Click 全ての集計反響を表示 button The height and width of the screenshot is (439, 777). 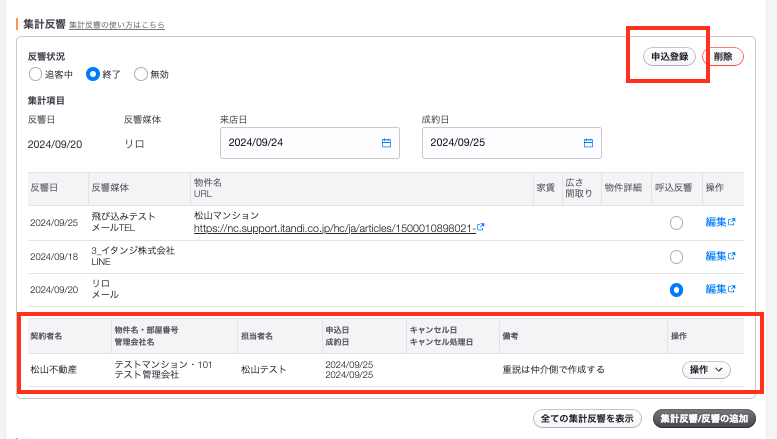[x=587, y=419]
